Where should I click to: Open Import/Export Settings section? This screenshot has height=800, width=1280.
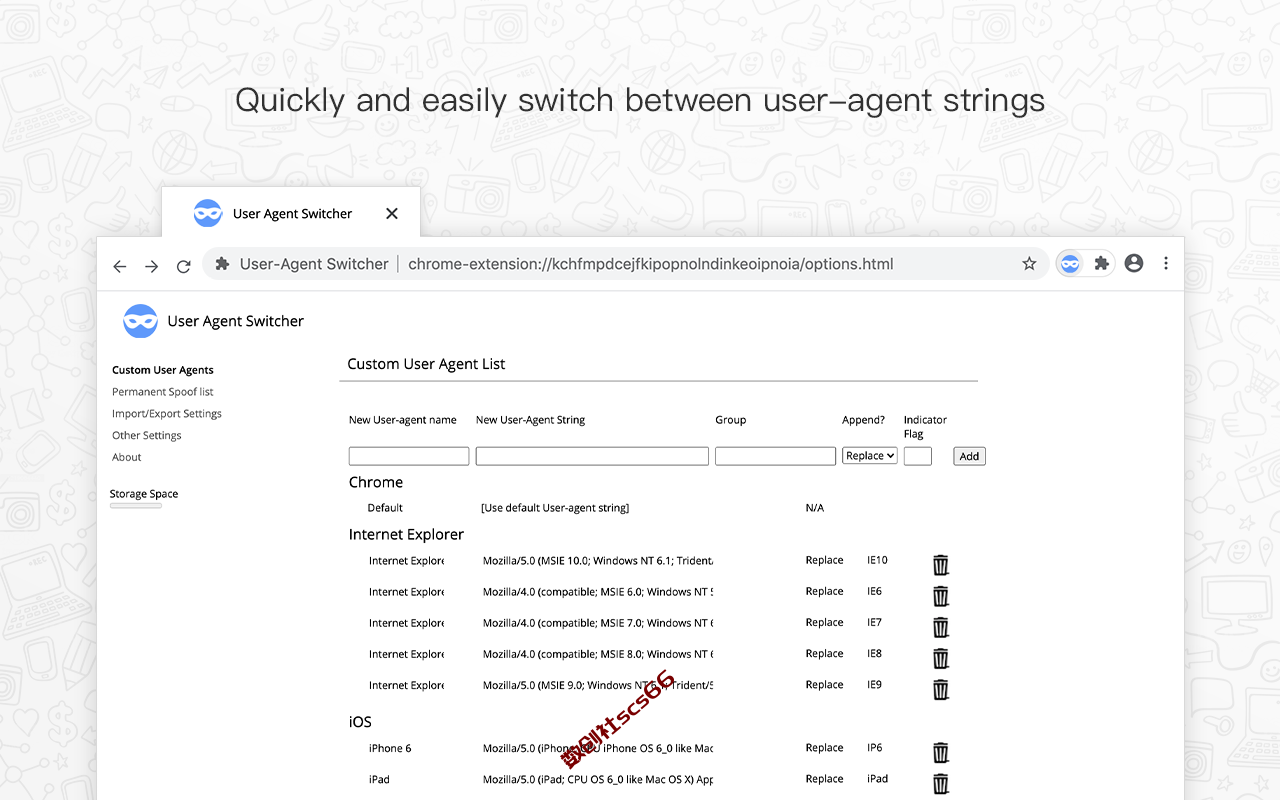(x=167, y=414)
